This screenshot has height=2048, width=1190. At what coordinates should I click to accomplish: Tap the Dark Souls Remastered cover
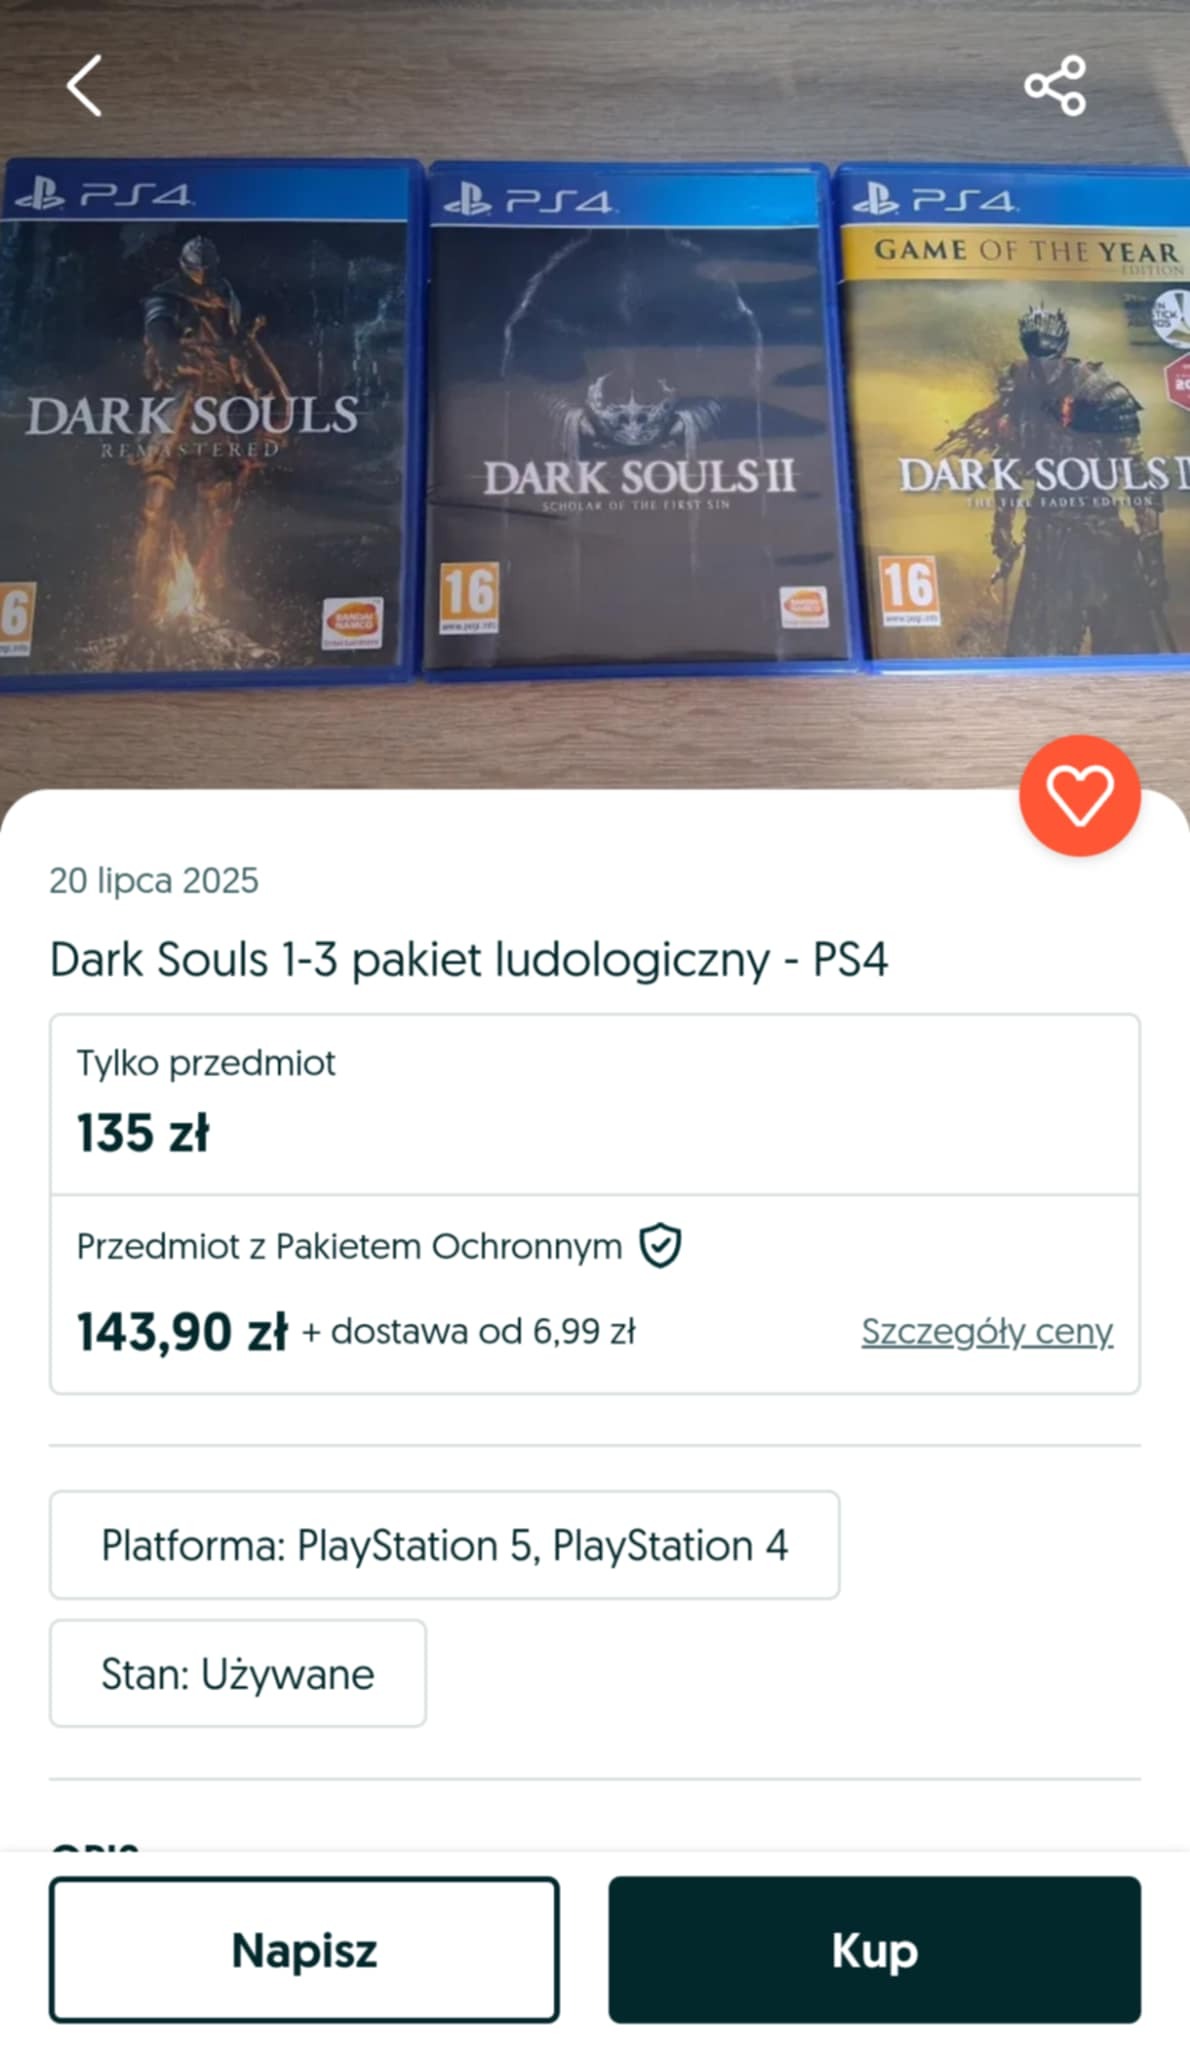pos(200,430)
